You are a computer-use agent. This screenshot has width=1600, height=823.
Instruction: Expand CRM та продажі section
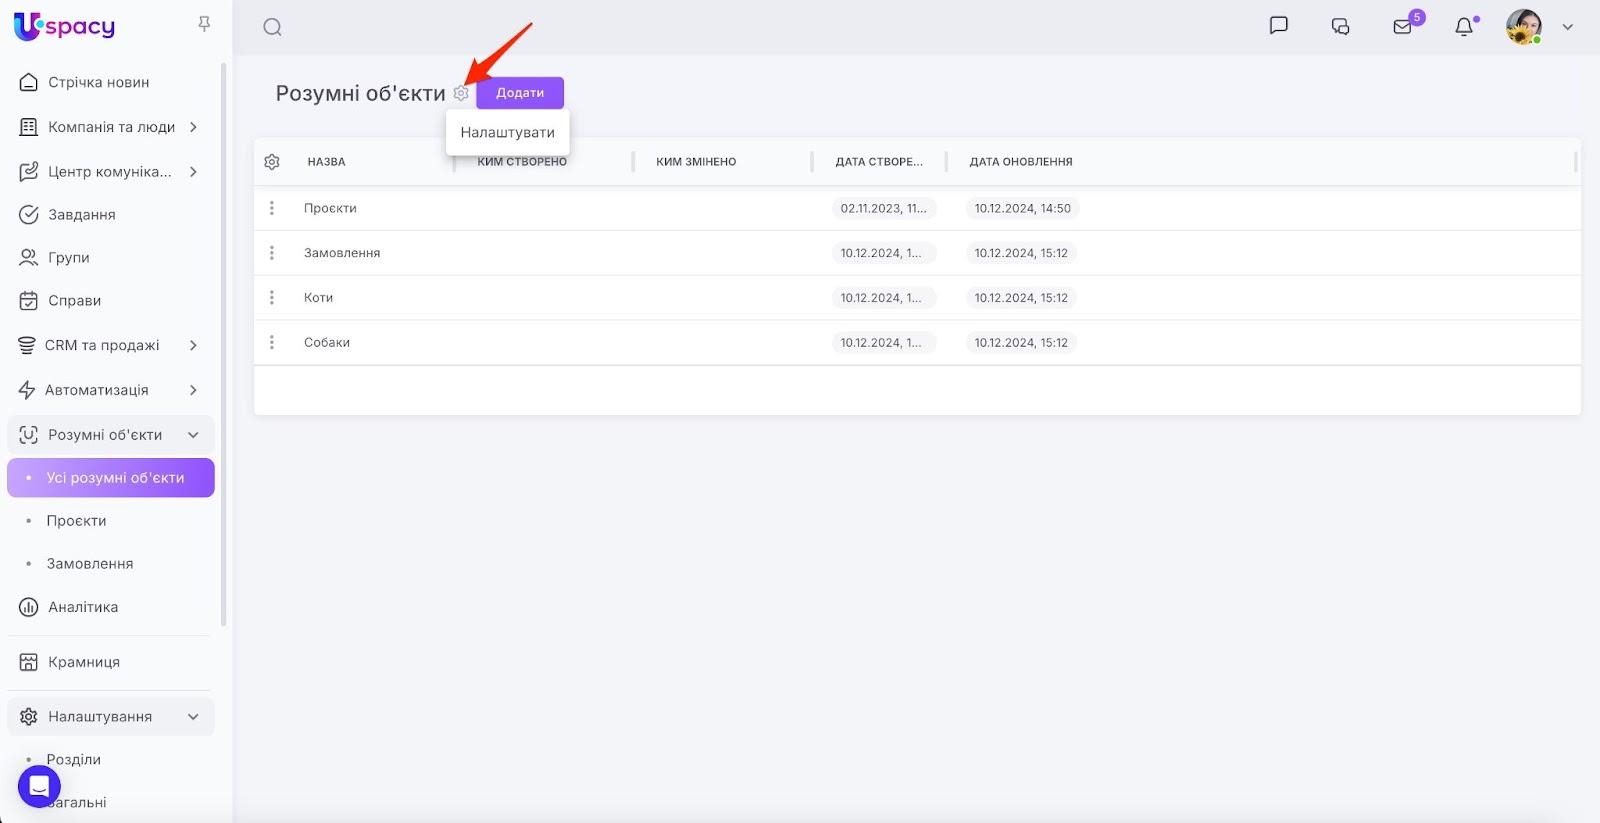click(x=193, y=345)
